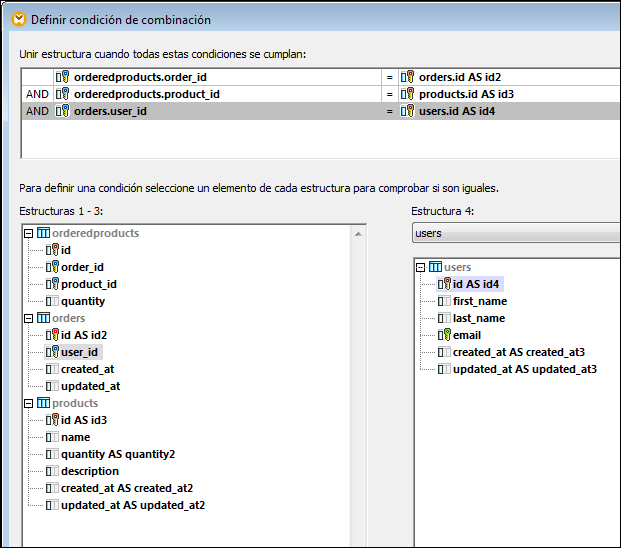
Task: Click the orderedproducts table icon
Action: [x=42, y=233]
